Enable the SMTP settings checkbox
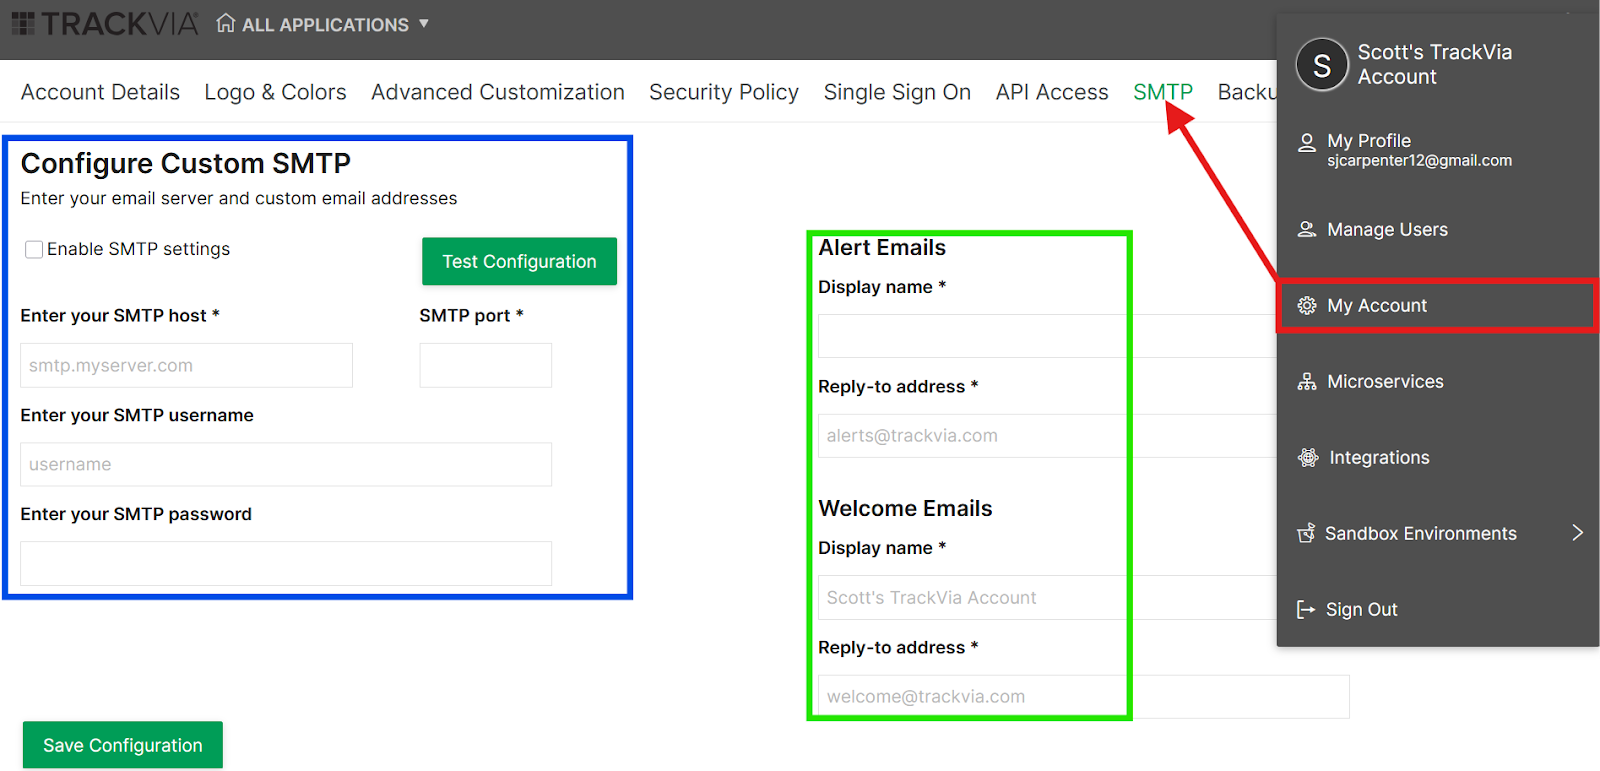The height and width of the screenshot is (771, 1600). tap(34, 250)
